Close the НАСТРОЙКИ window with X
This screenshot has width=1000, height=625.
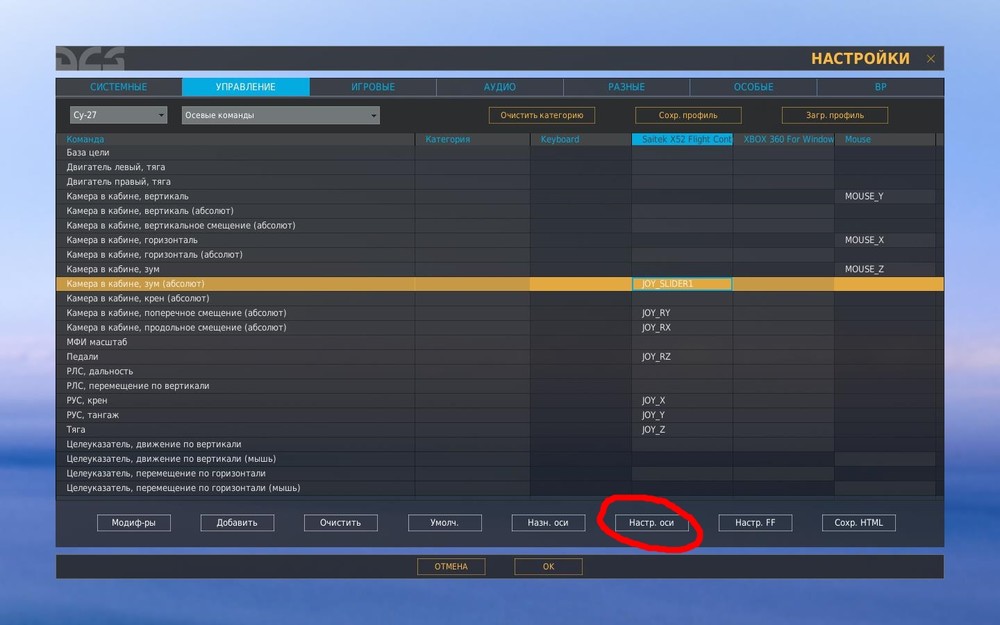pos(930,59)
